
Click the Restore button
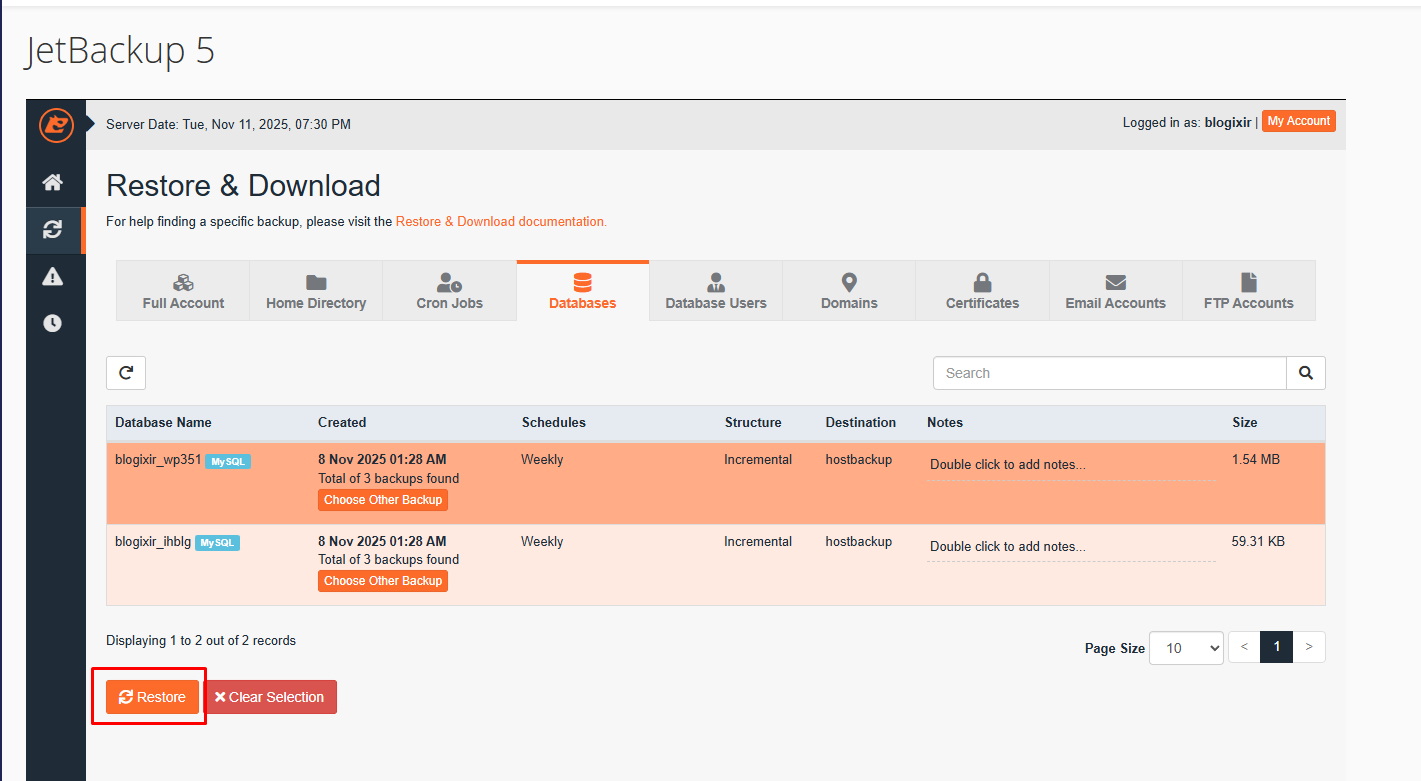(152, 697)
